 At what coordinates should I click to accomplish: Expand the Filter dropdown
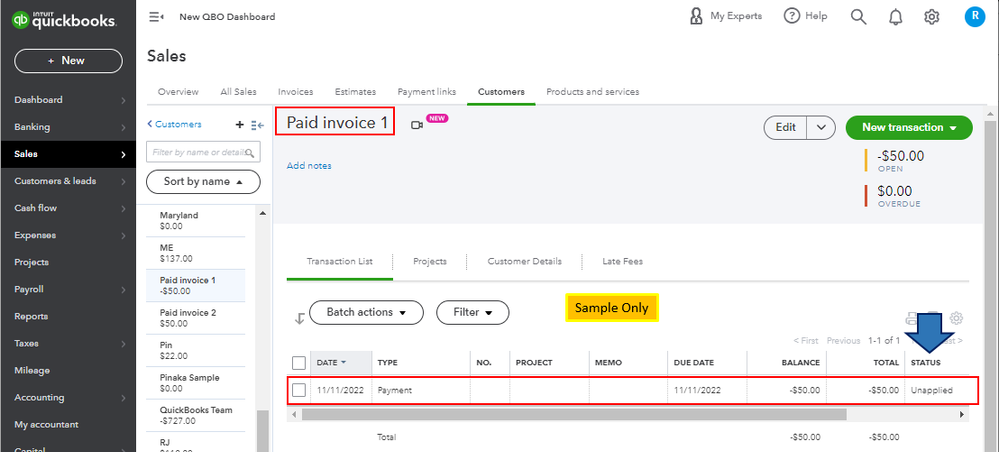473,312
